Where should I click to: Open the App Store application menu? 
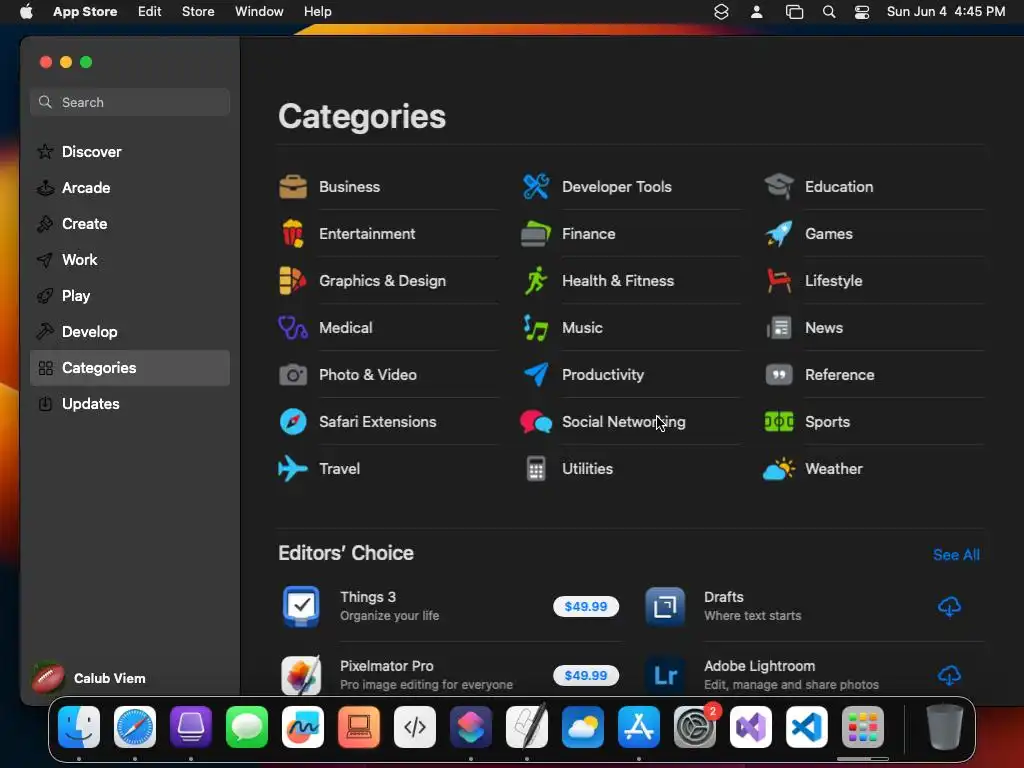pos(85,11)
